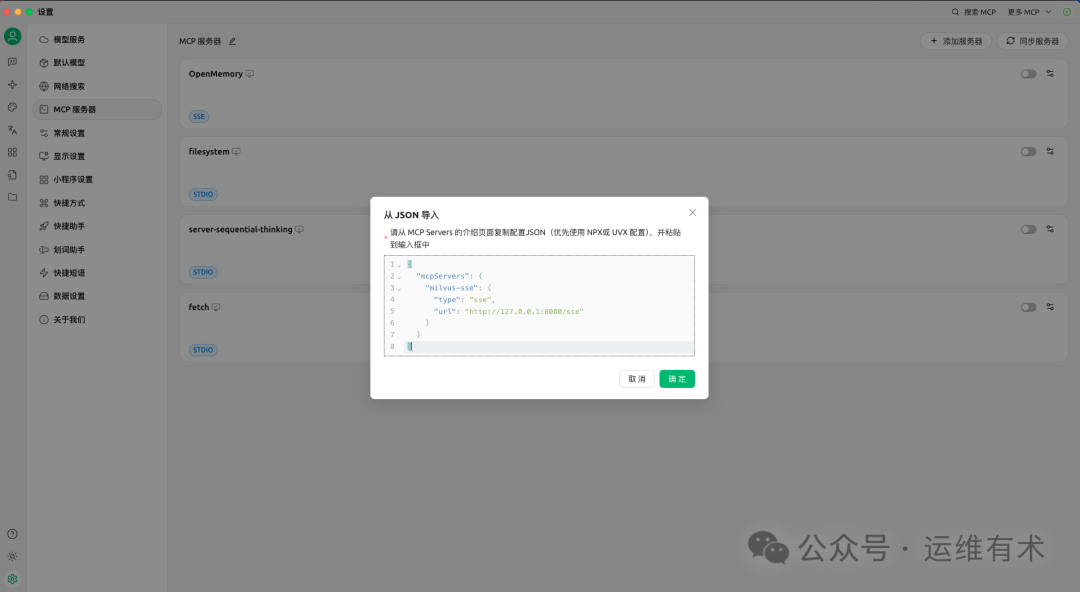
Task: Enable the fetch server toggle
Action: pos(1028,307)
